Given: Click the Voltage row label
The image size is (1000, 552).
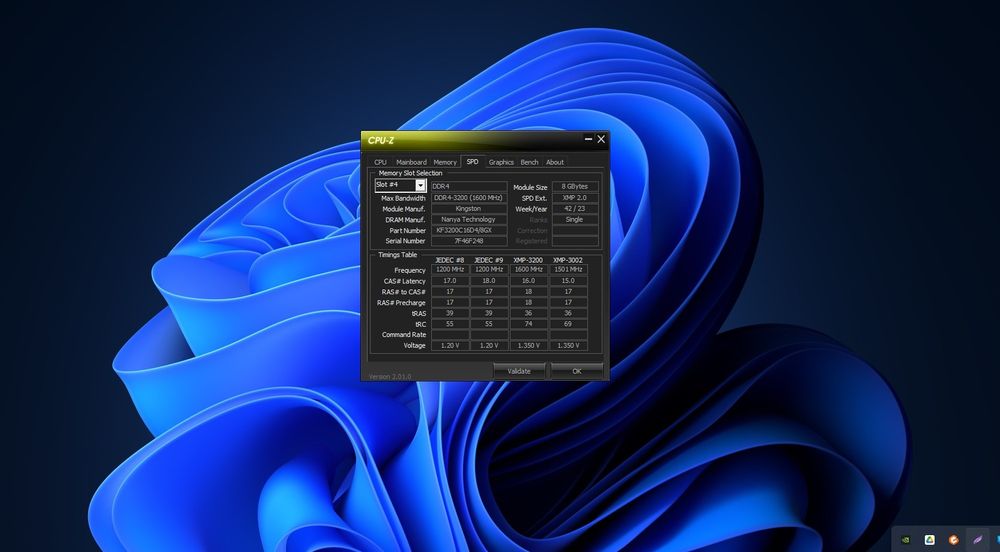Looking at the screenshot, I should point(415,345).
